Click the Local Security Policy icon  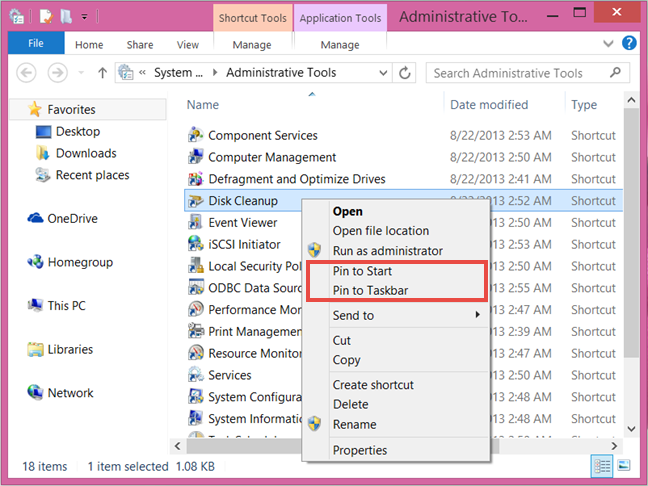point(195,266)
